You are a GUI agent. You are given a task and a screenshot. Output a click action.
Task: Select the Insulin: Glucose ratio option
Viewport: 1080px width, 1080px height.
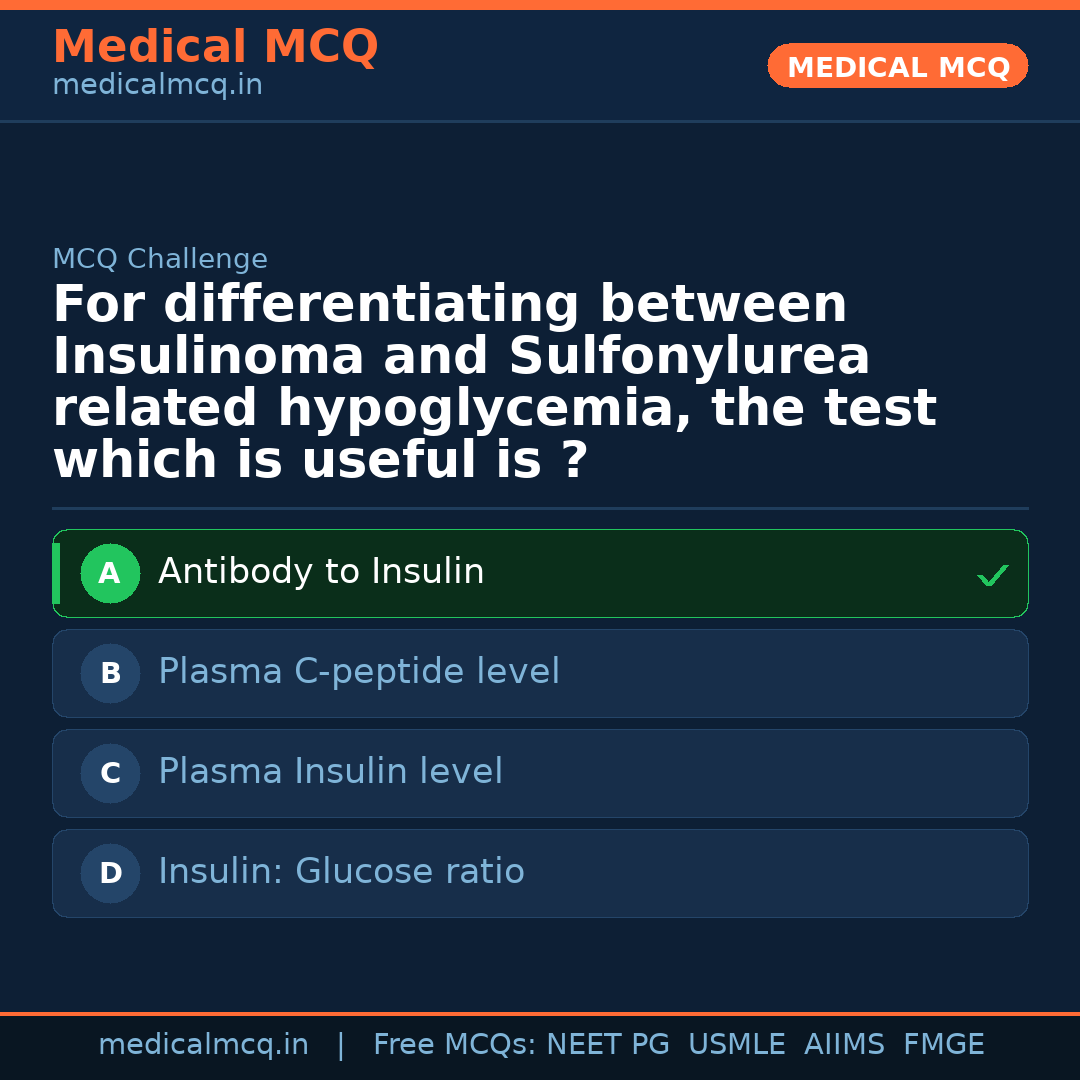(341, 872)
